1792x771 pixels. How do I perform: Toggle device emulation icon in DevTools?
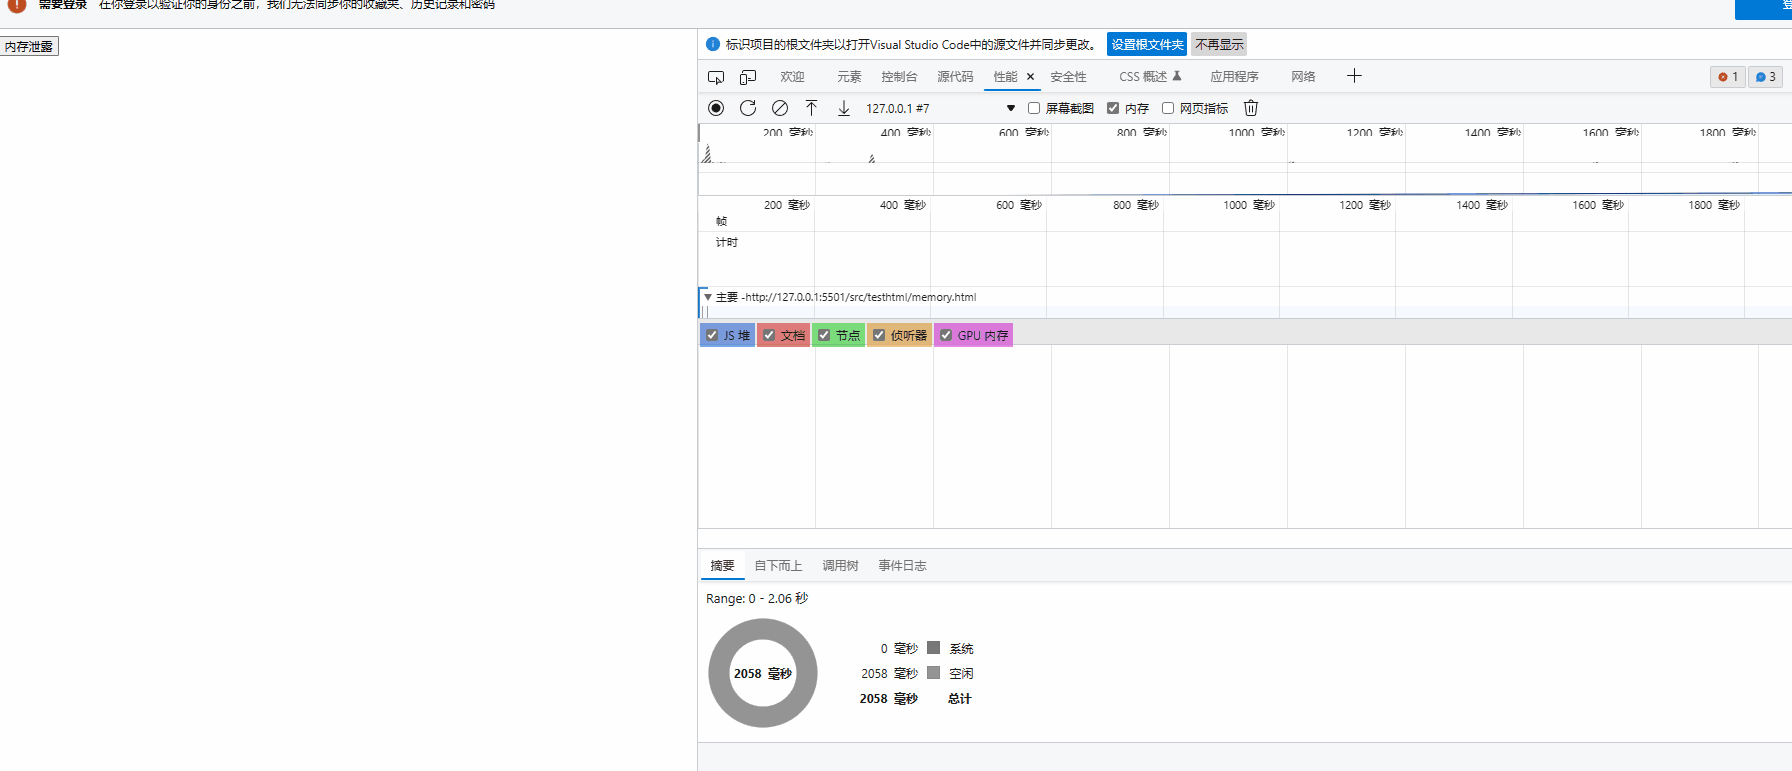(748, 77)
